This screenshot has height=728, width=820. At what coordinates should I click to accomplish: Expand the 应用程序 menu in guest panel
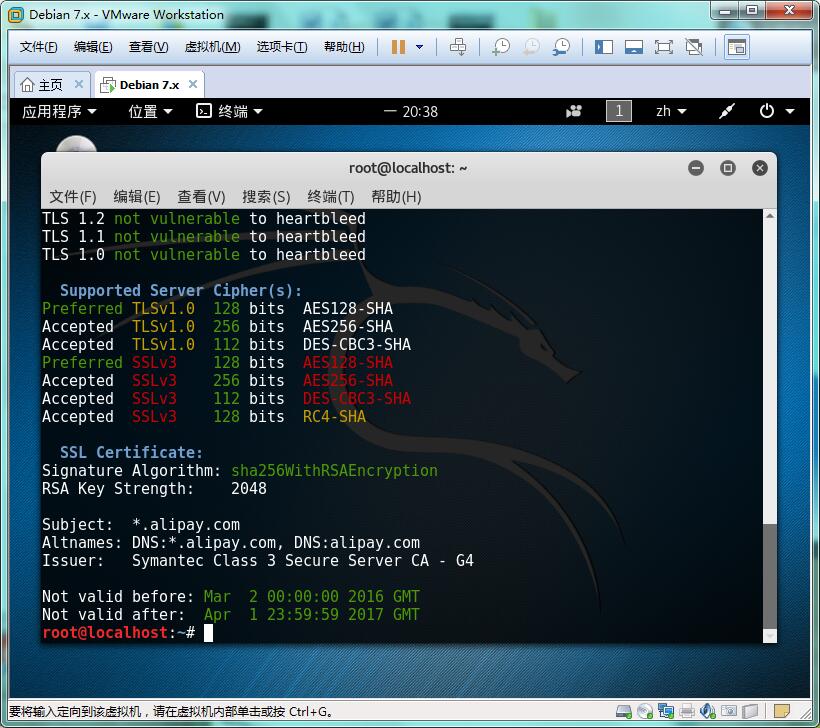point(59,111)
